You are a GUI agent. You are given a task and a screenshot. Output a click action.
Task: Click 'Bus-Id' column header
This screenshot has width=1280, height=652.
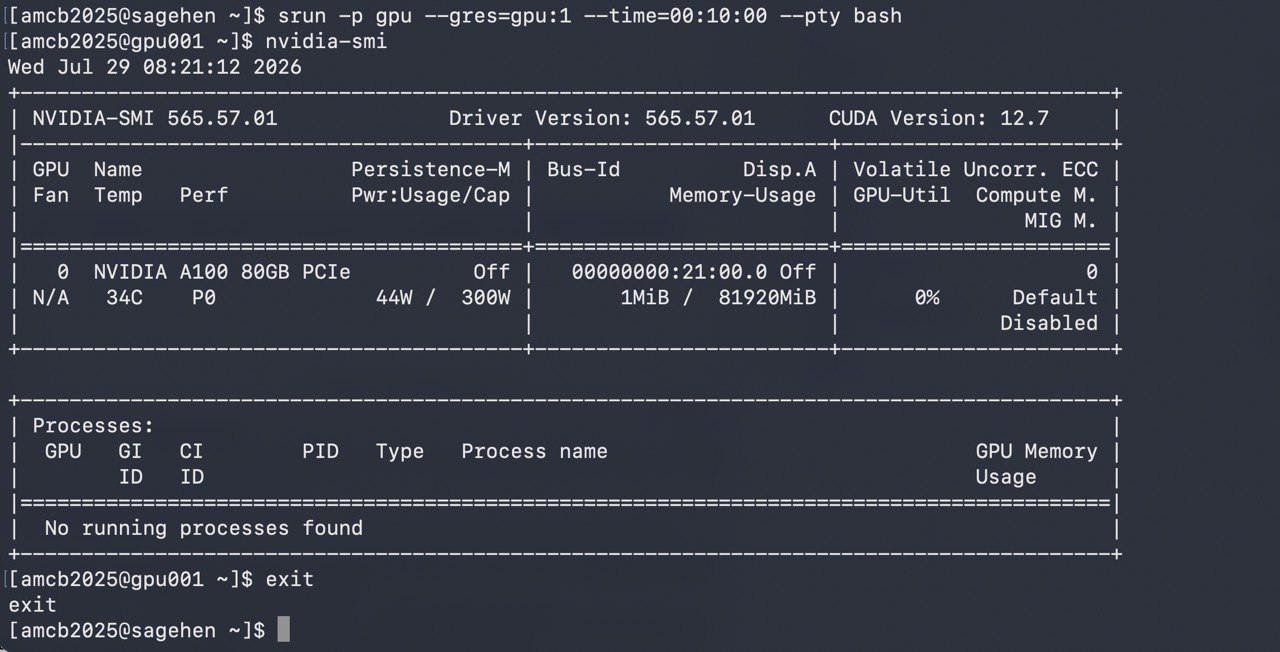click(x=583, y=170)
